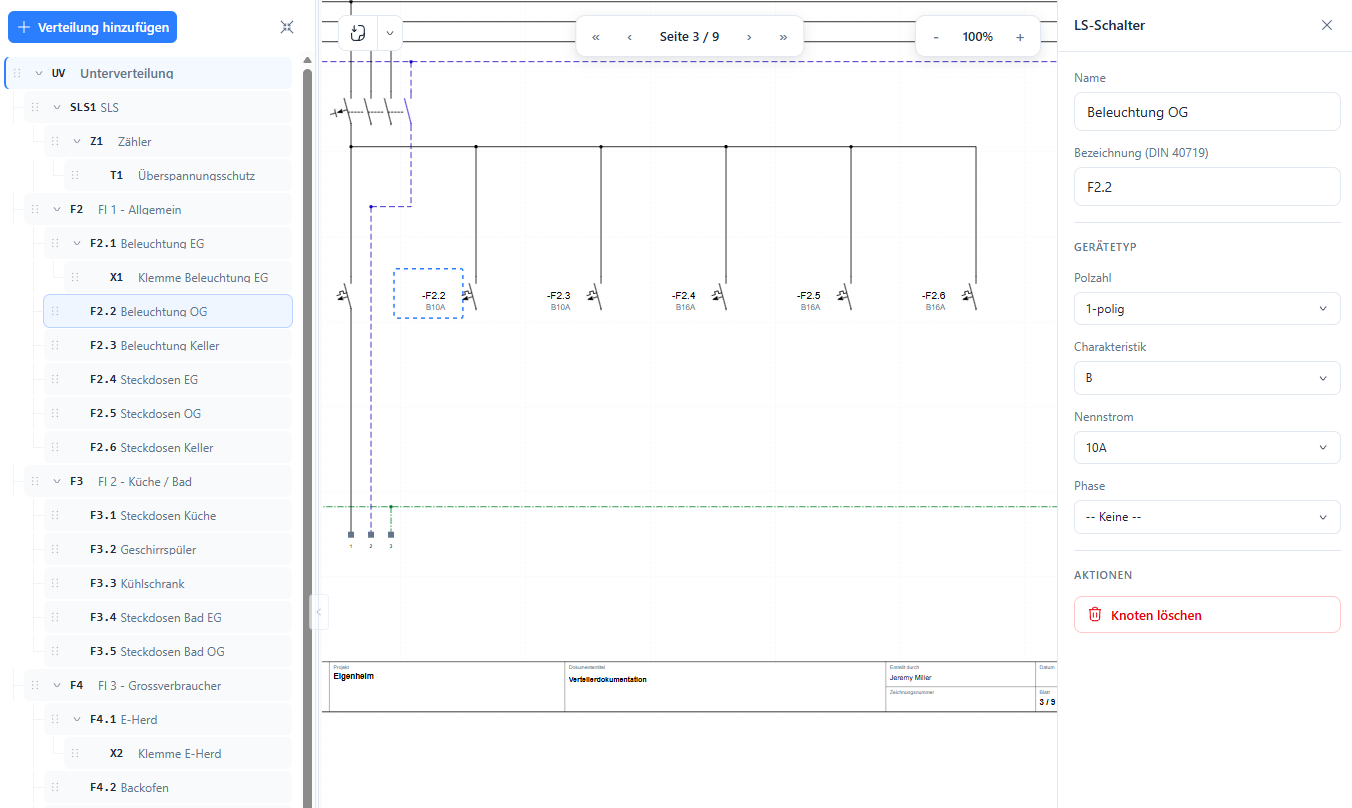The width and height of the screenshot is (1352, 808).
Task: Collapse the sidebar tree via the crossed arrows icon
Action: click(x=287, y=27)
